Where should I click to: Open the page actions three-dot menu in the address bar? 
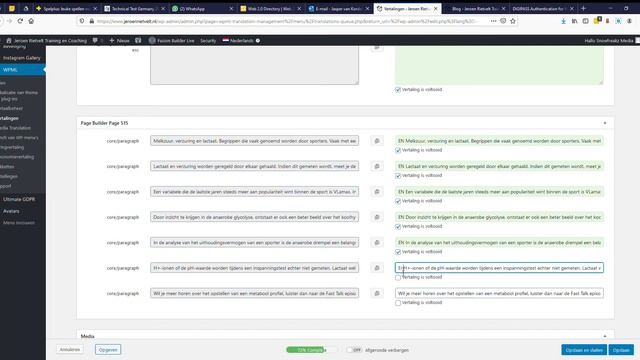coord(493,21)
